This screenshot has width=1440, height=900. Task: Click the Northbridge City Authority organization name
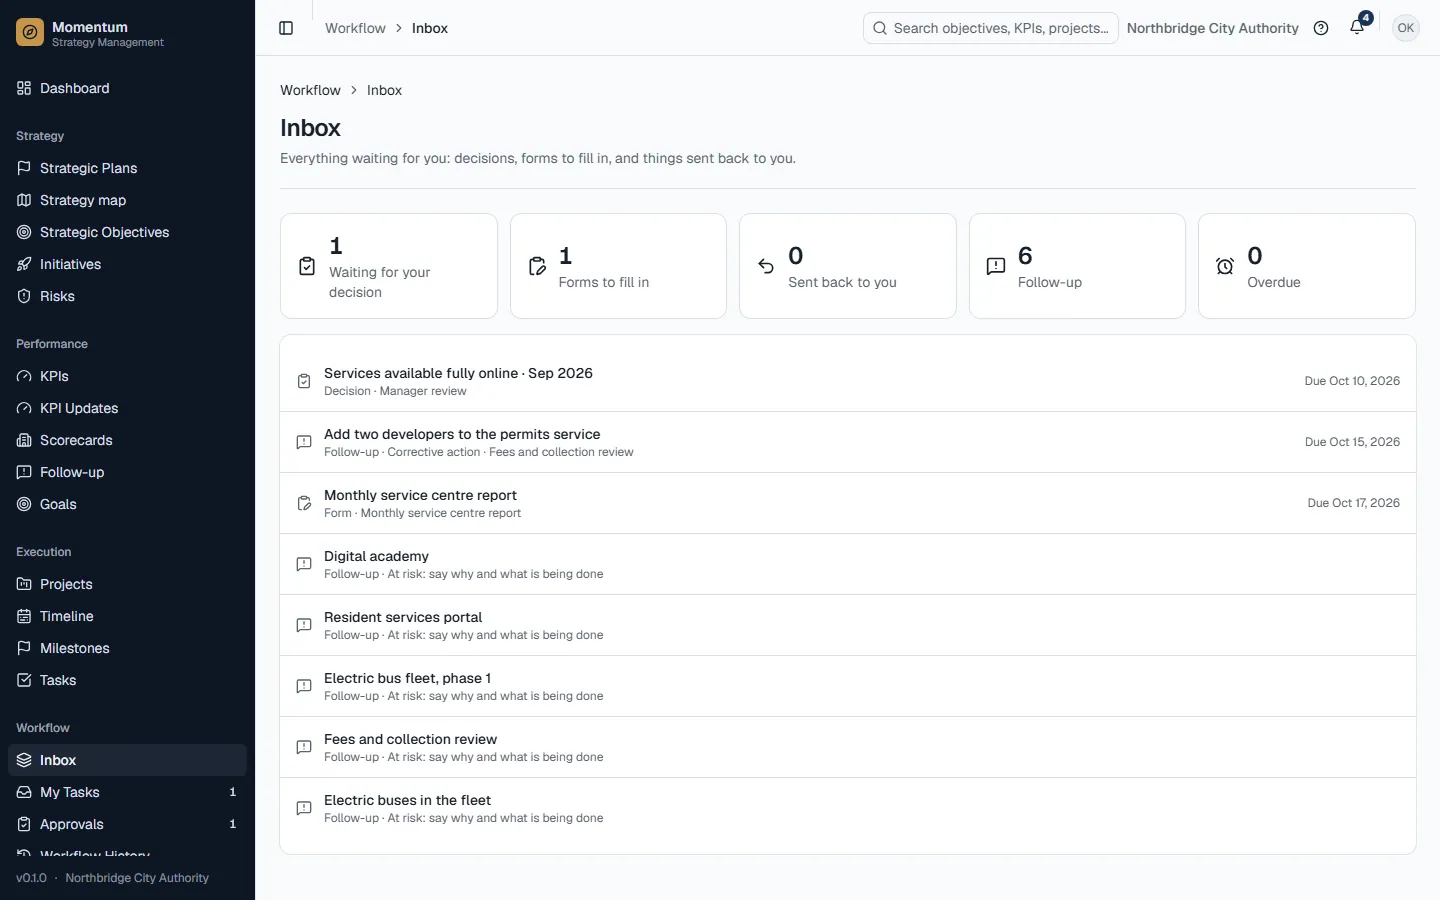1212,28
